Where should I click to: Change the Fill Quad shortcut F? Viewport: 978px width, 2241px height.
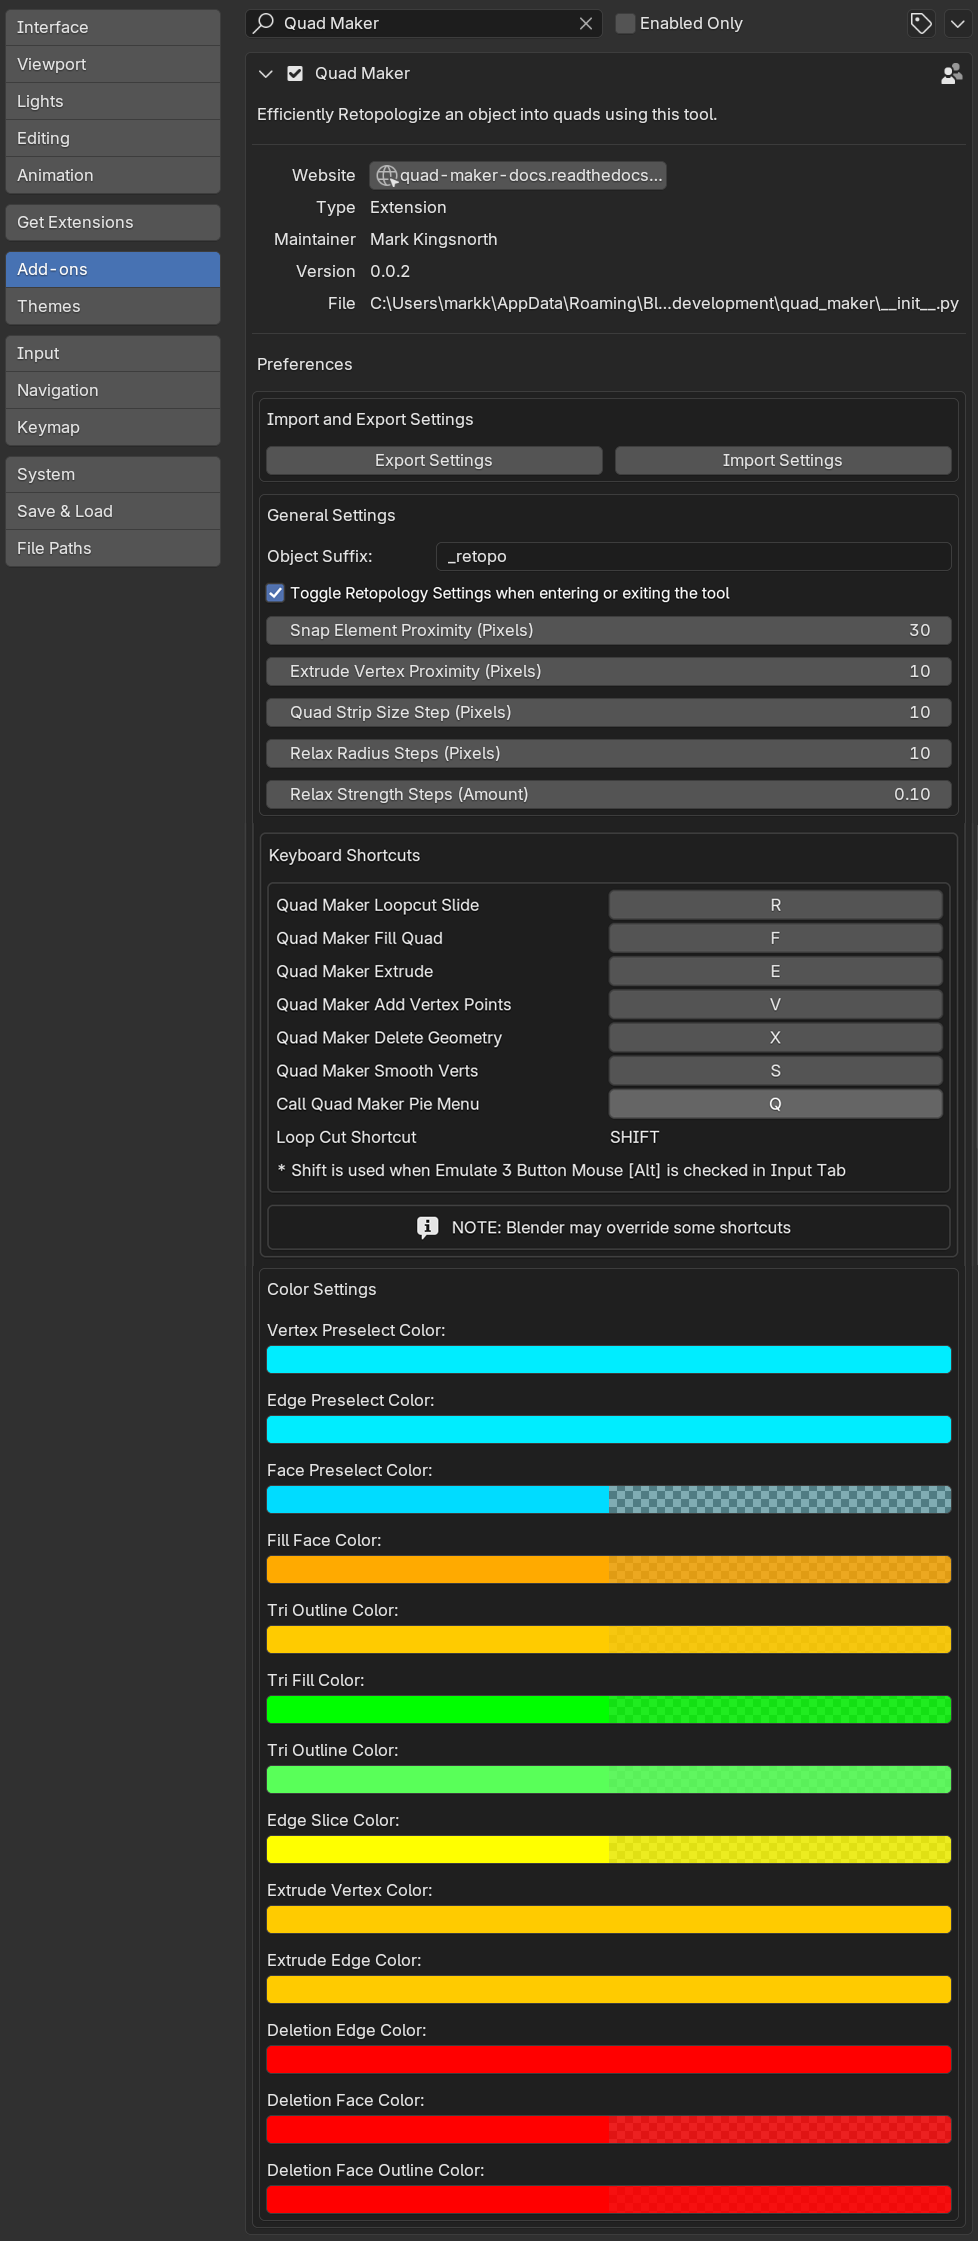pyautogui.click(x=776, y=938)
